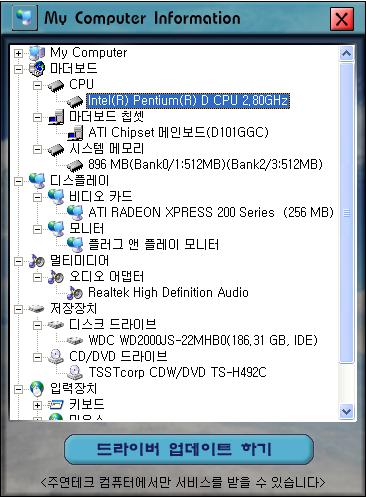Screen dimensions: 366x497
Task: Select the '마더보드' tree label
Action: point(73,69)
